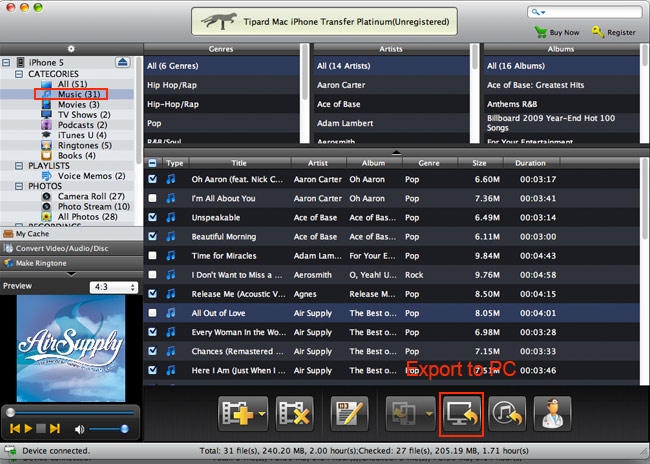Viewport: 650px width, 464px height.
Task: Collapse the genre browser with the up arrow
Action: (396, 153)
